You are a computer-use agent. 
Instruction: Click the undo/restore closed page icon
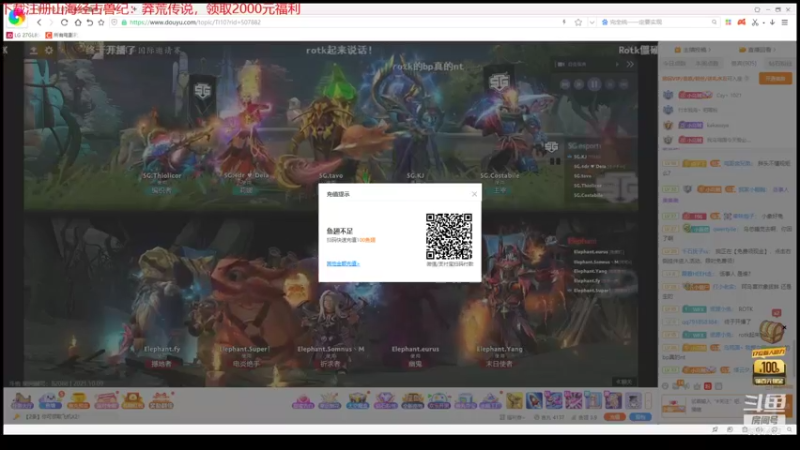coord(90,22)
